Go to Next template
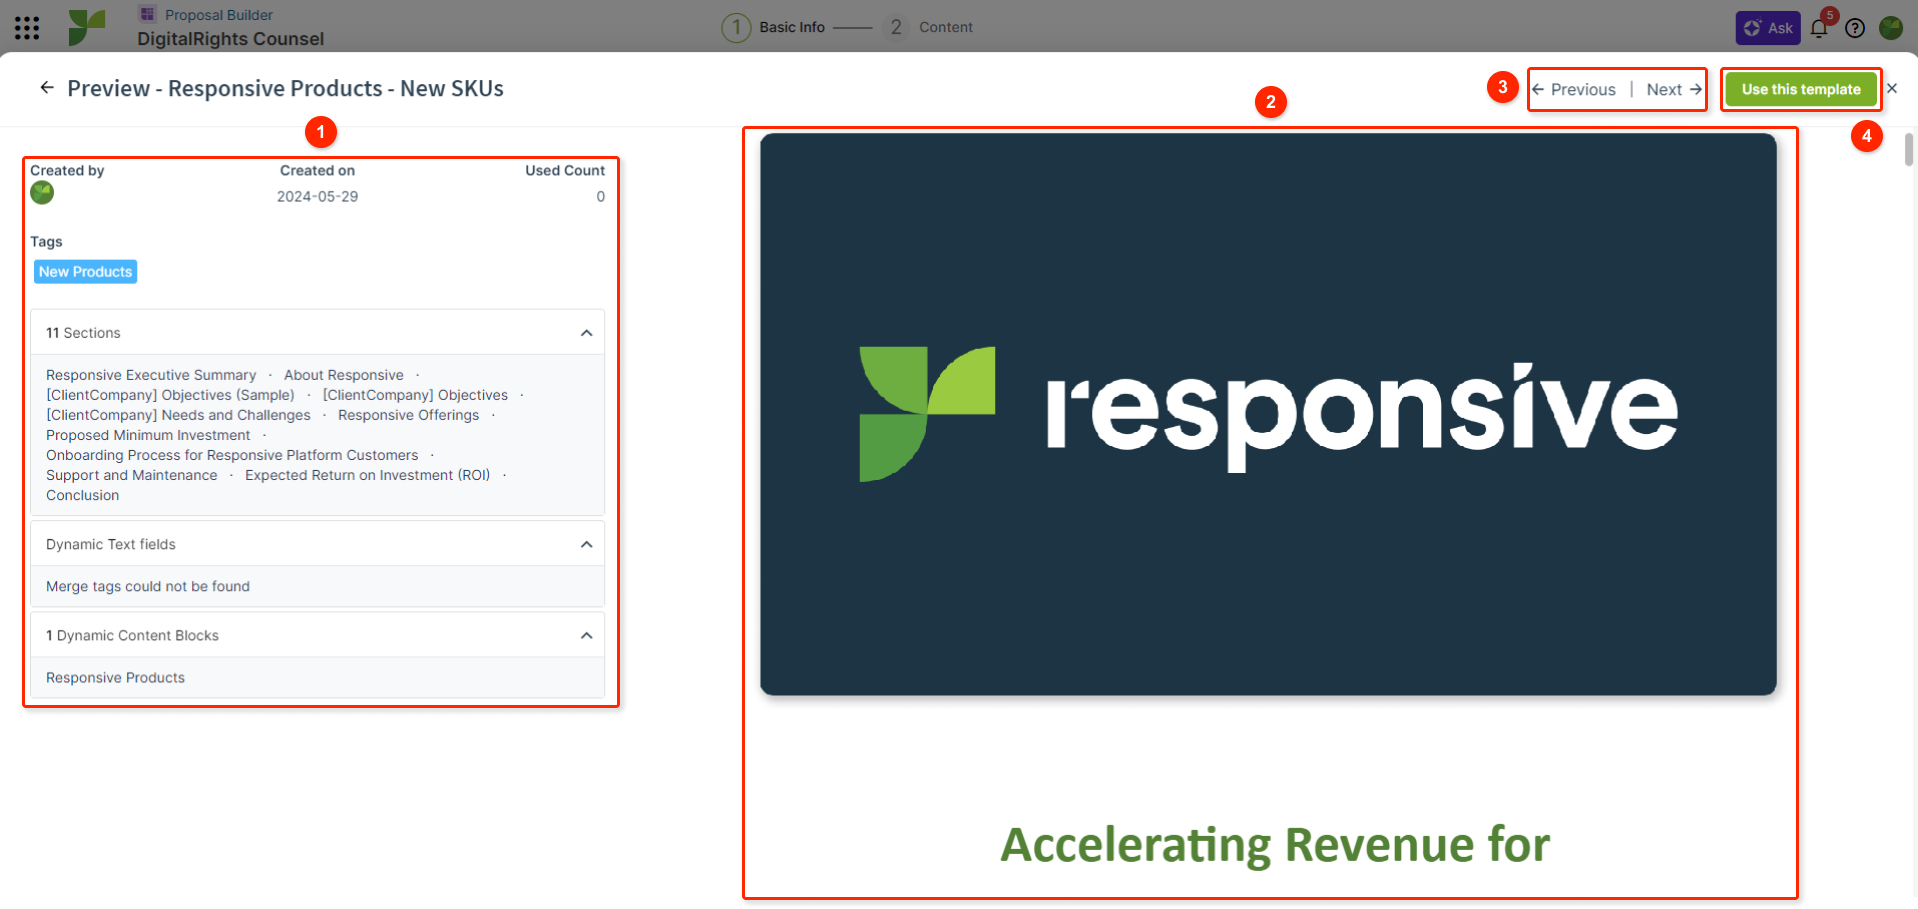 click(x=1674, y=89)
